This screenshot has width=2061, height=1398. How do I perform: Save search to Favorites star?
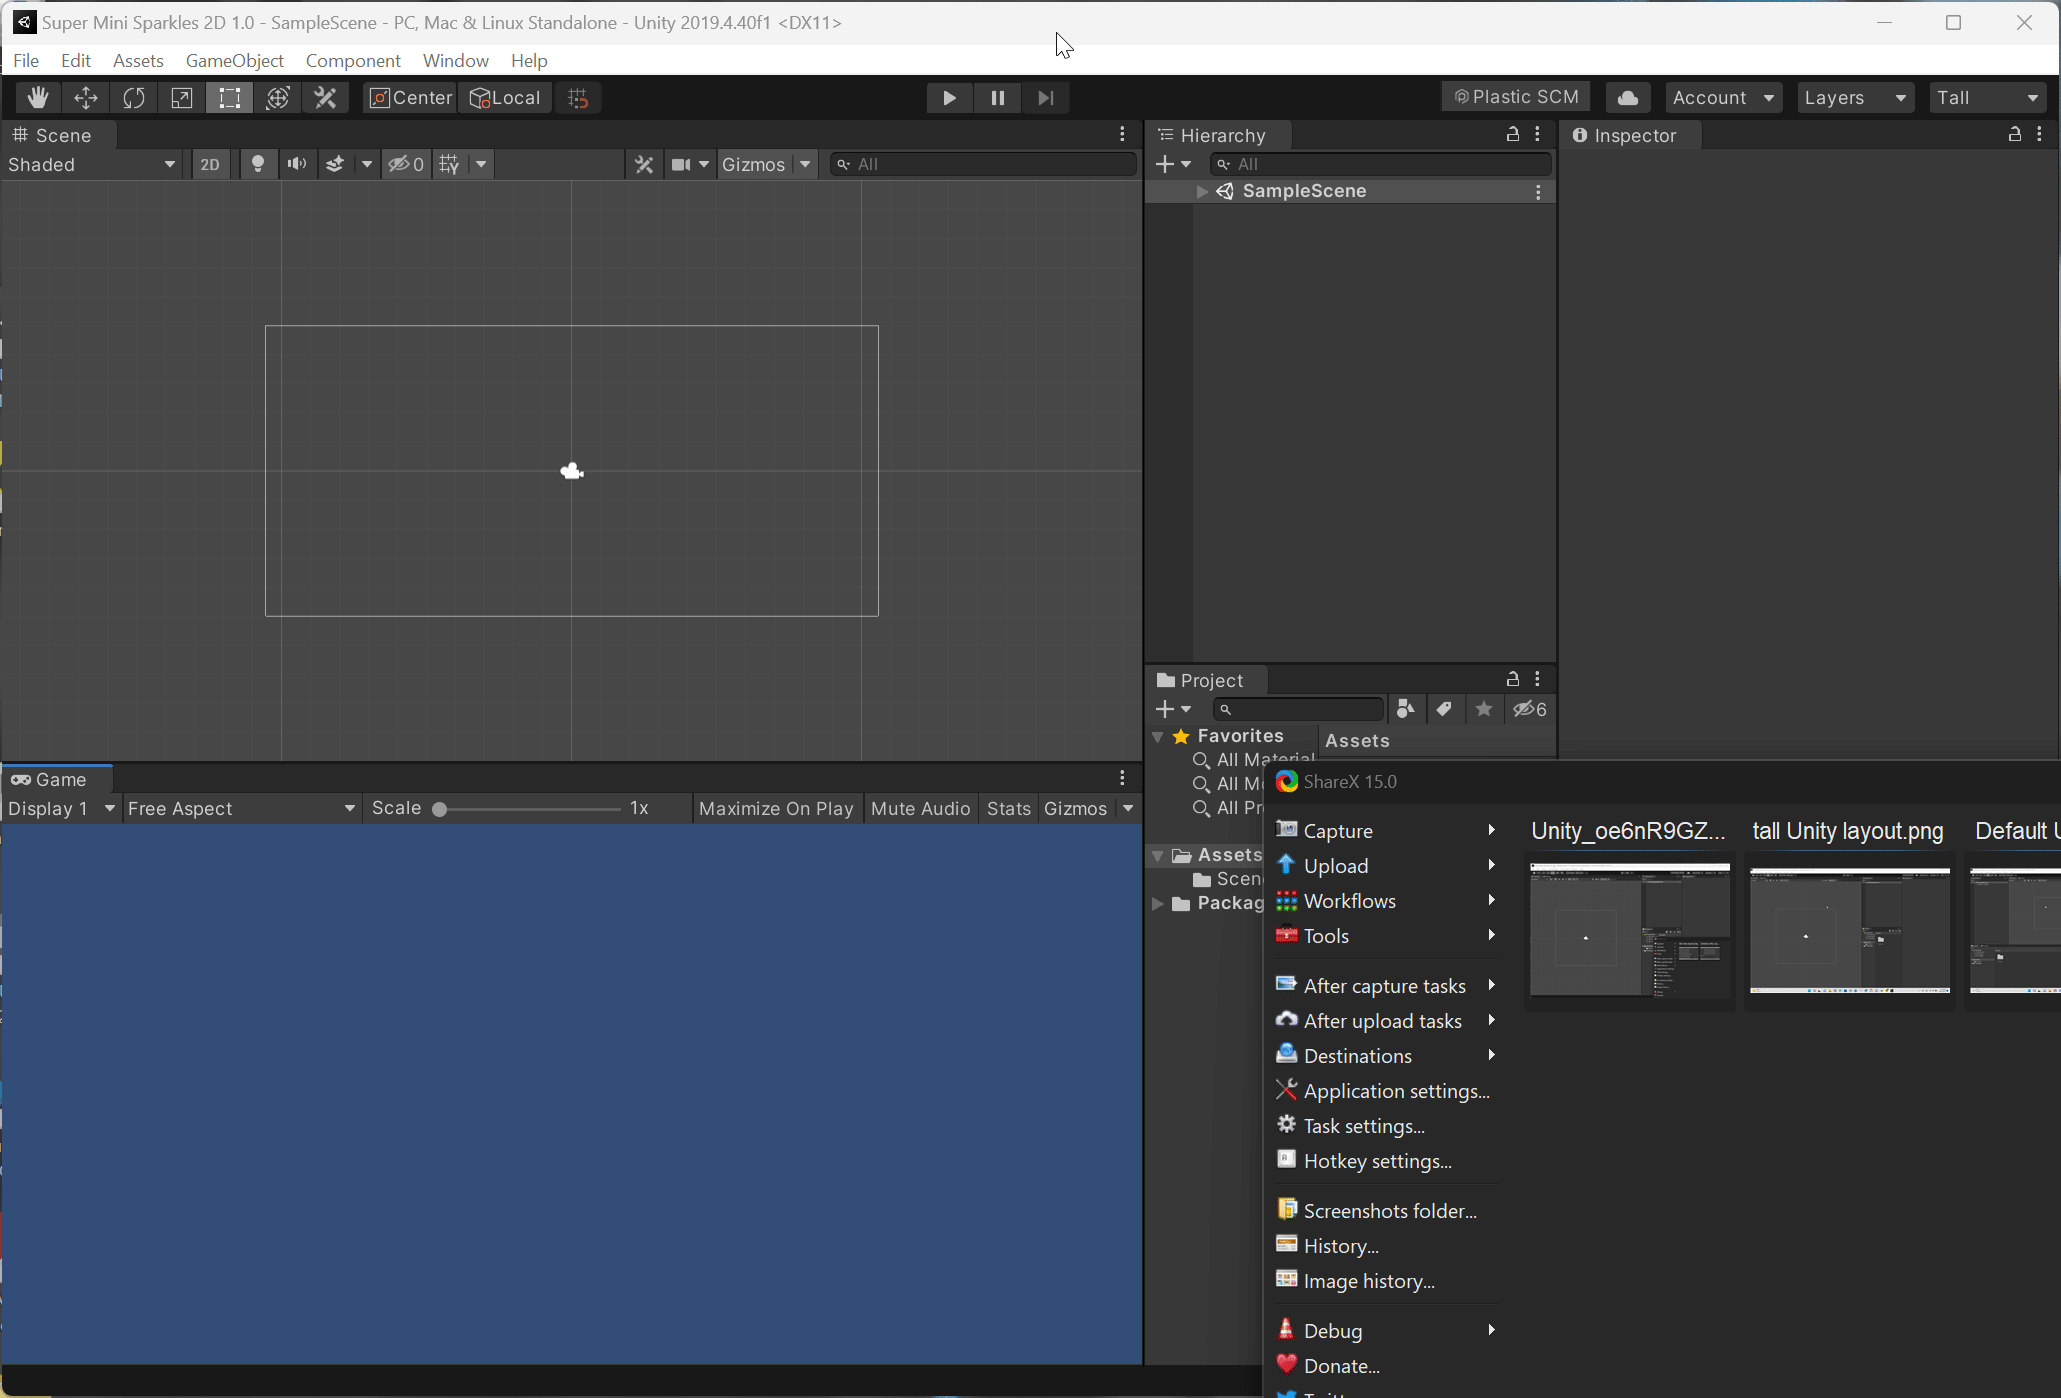pyautogui.click(x=1484, y=709)
